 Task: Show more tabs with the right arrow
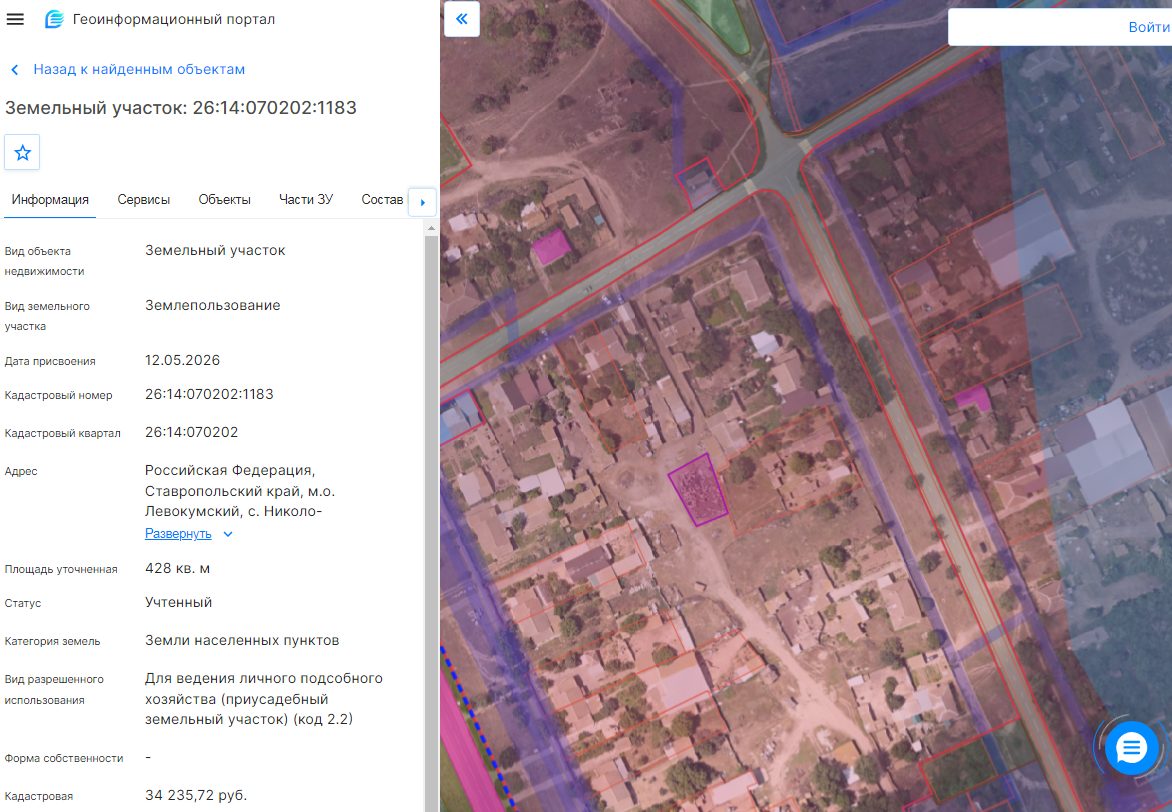point(422,202)
